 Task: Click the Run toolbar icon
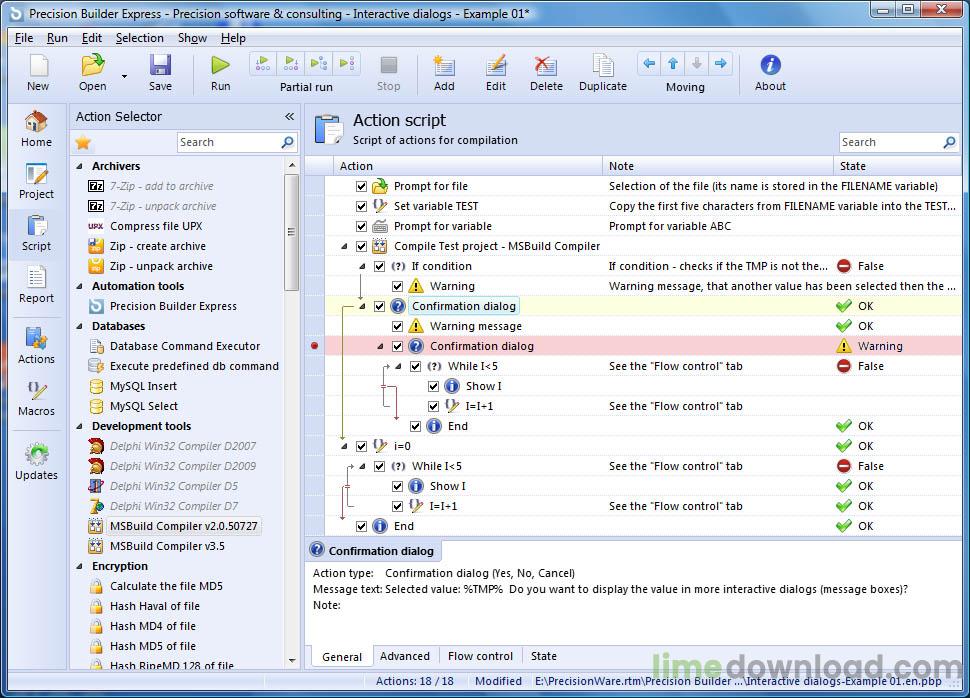(x=220, y=66)
